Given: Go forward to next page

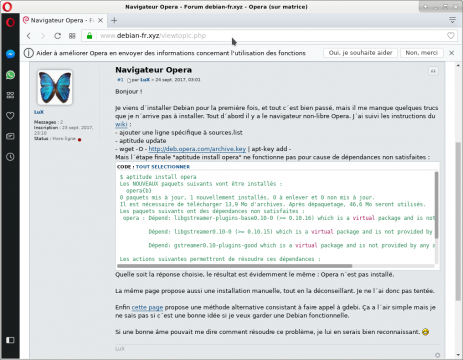Looking at the screenshot, I should click(x=43, y=36).
